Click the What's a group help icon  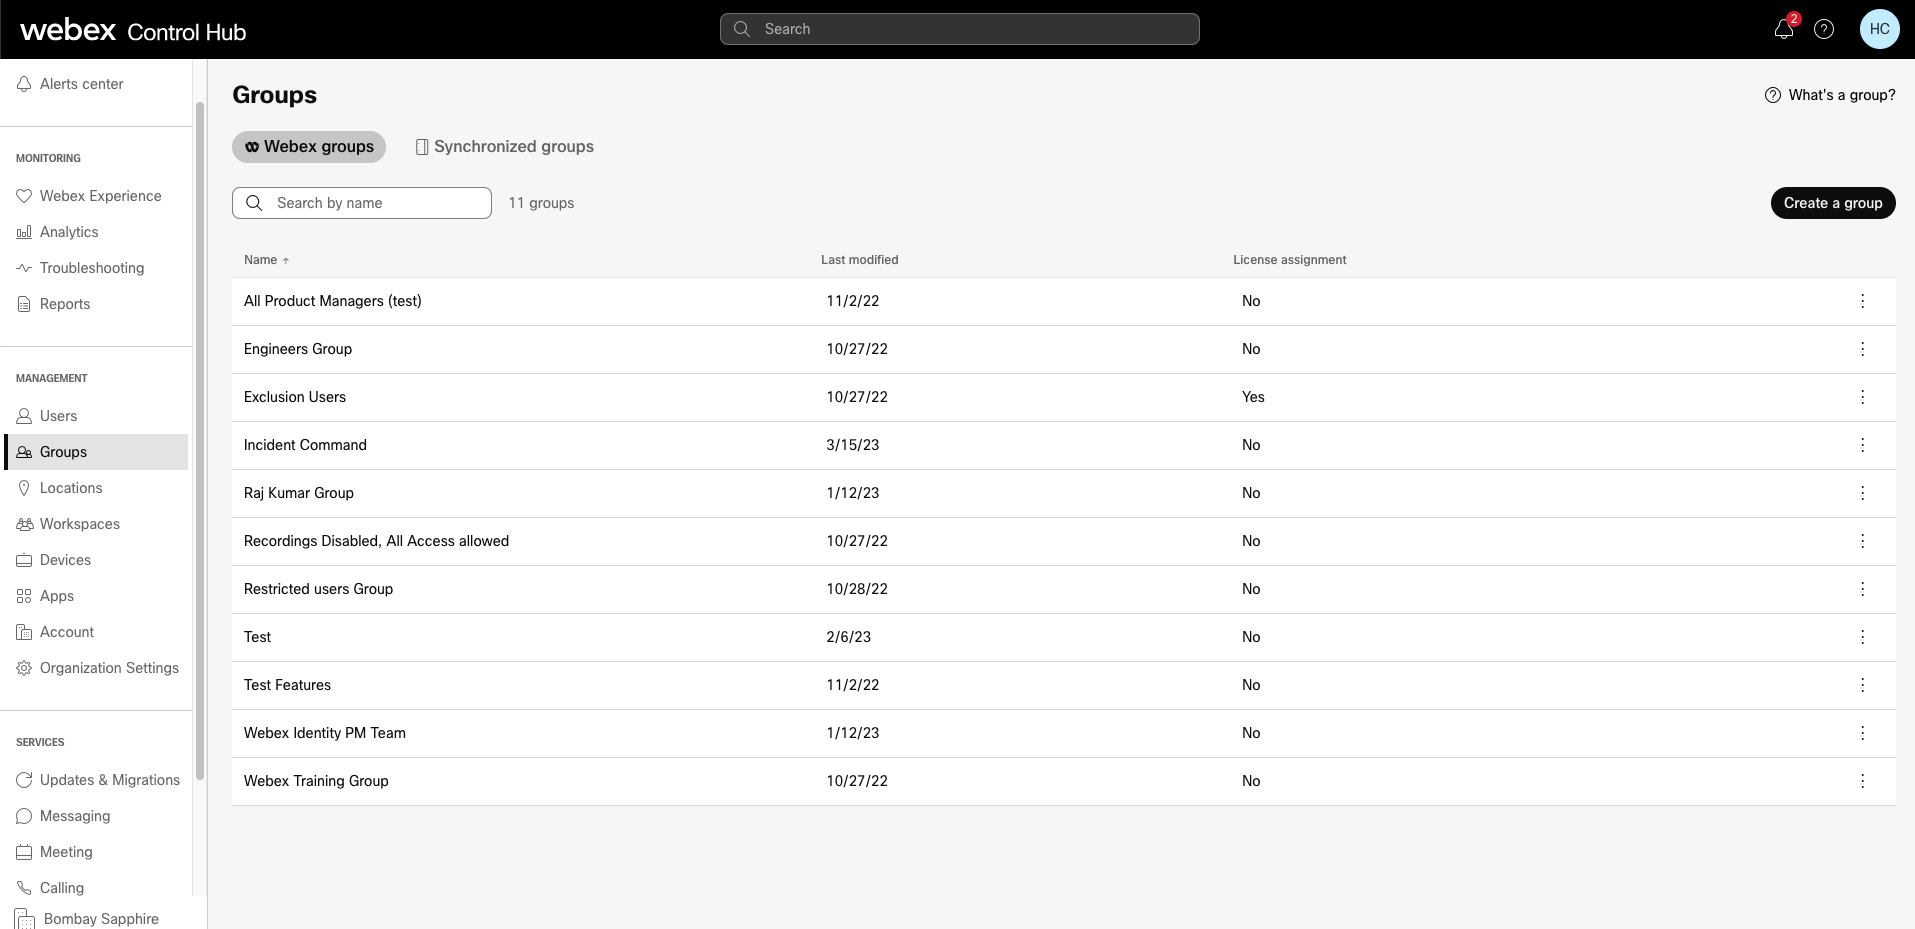[1773, 95]
